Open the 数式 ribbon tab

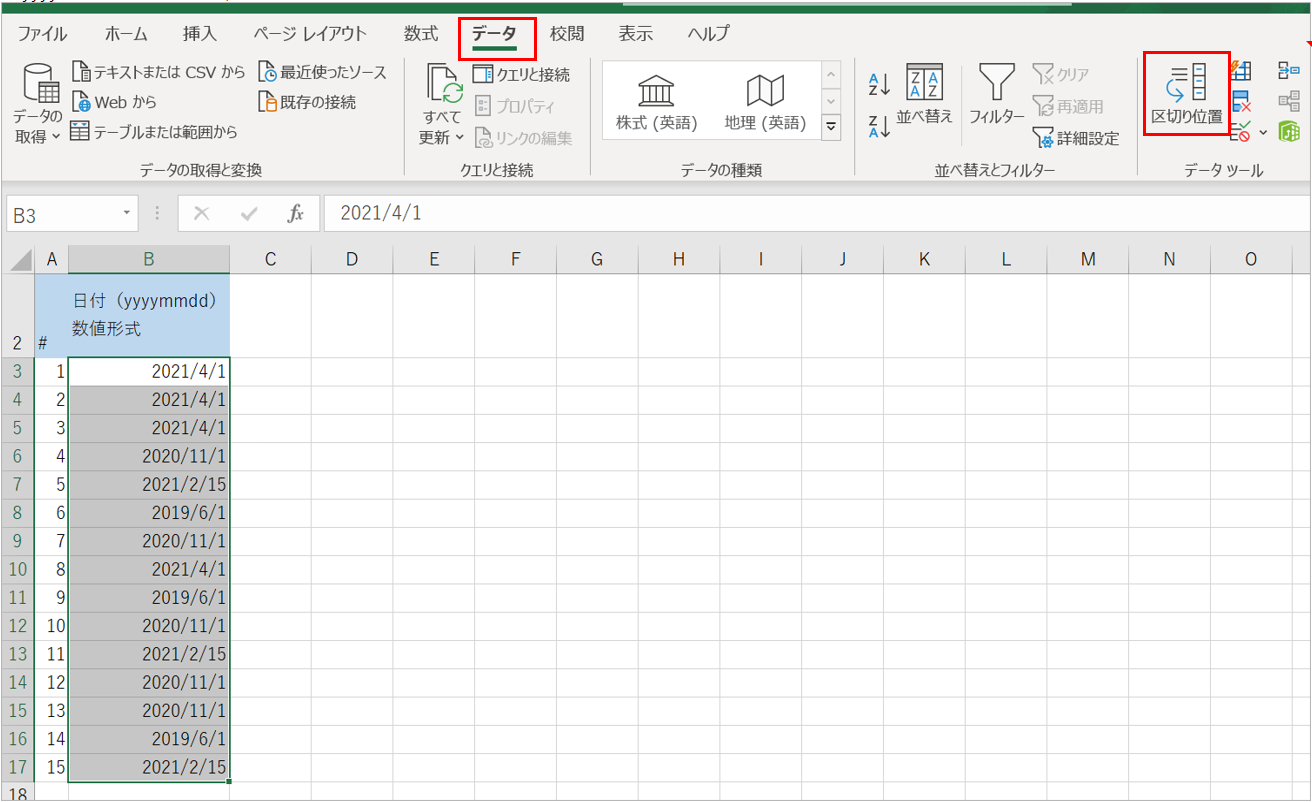[421, 34]
